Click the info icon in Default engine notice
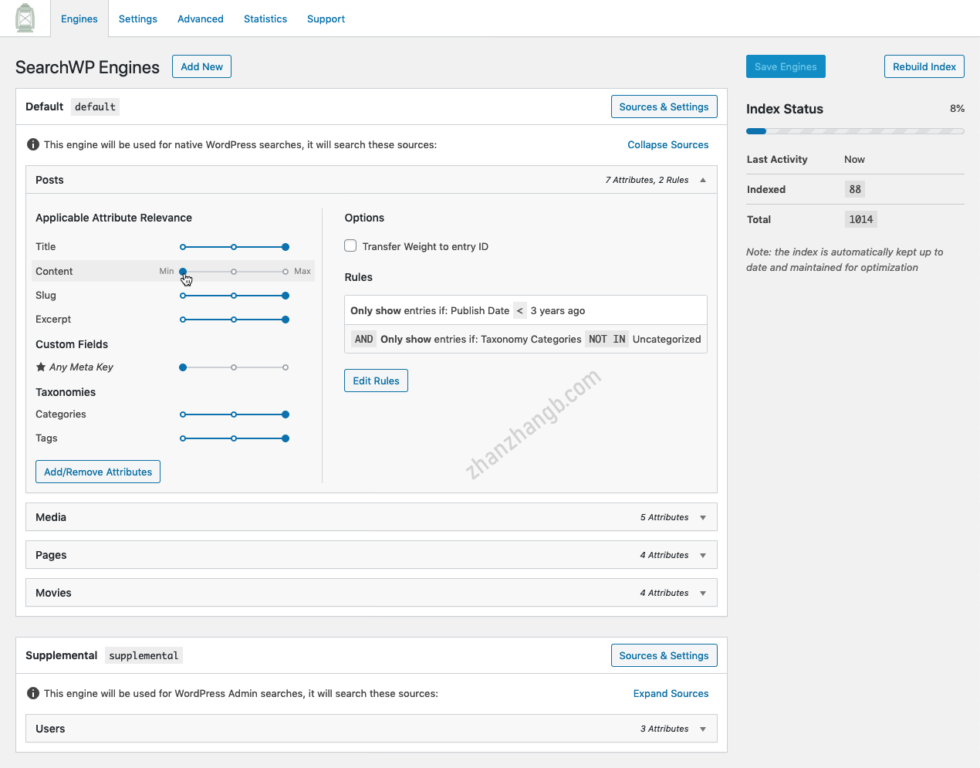 point(33,145)
